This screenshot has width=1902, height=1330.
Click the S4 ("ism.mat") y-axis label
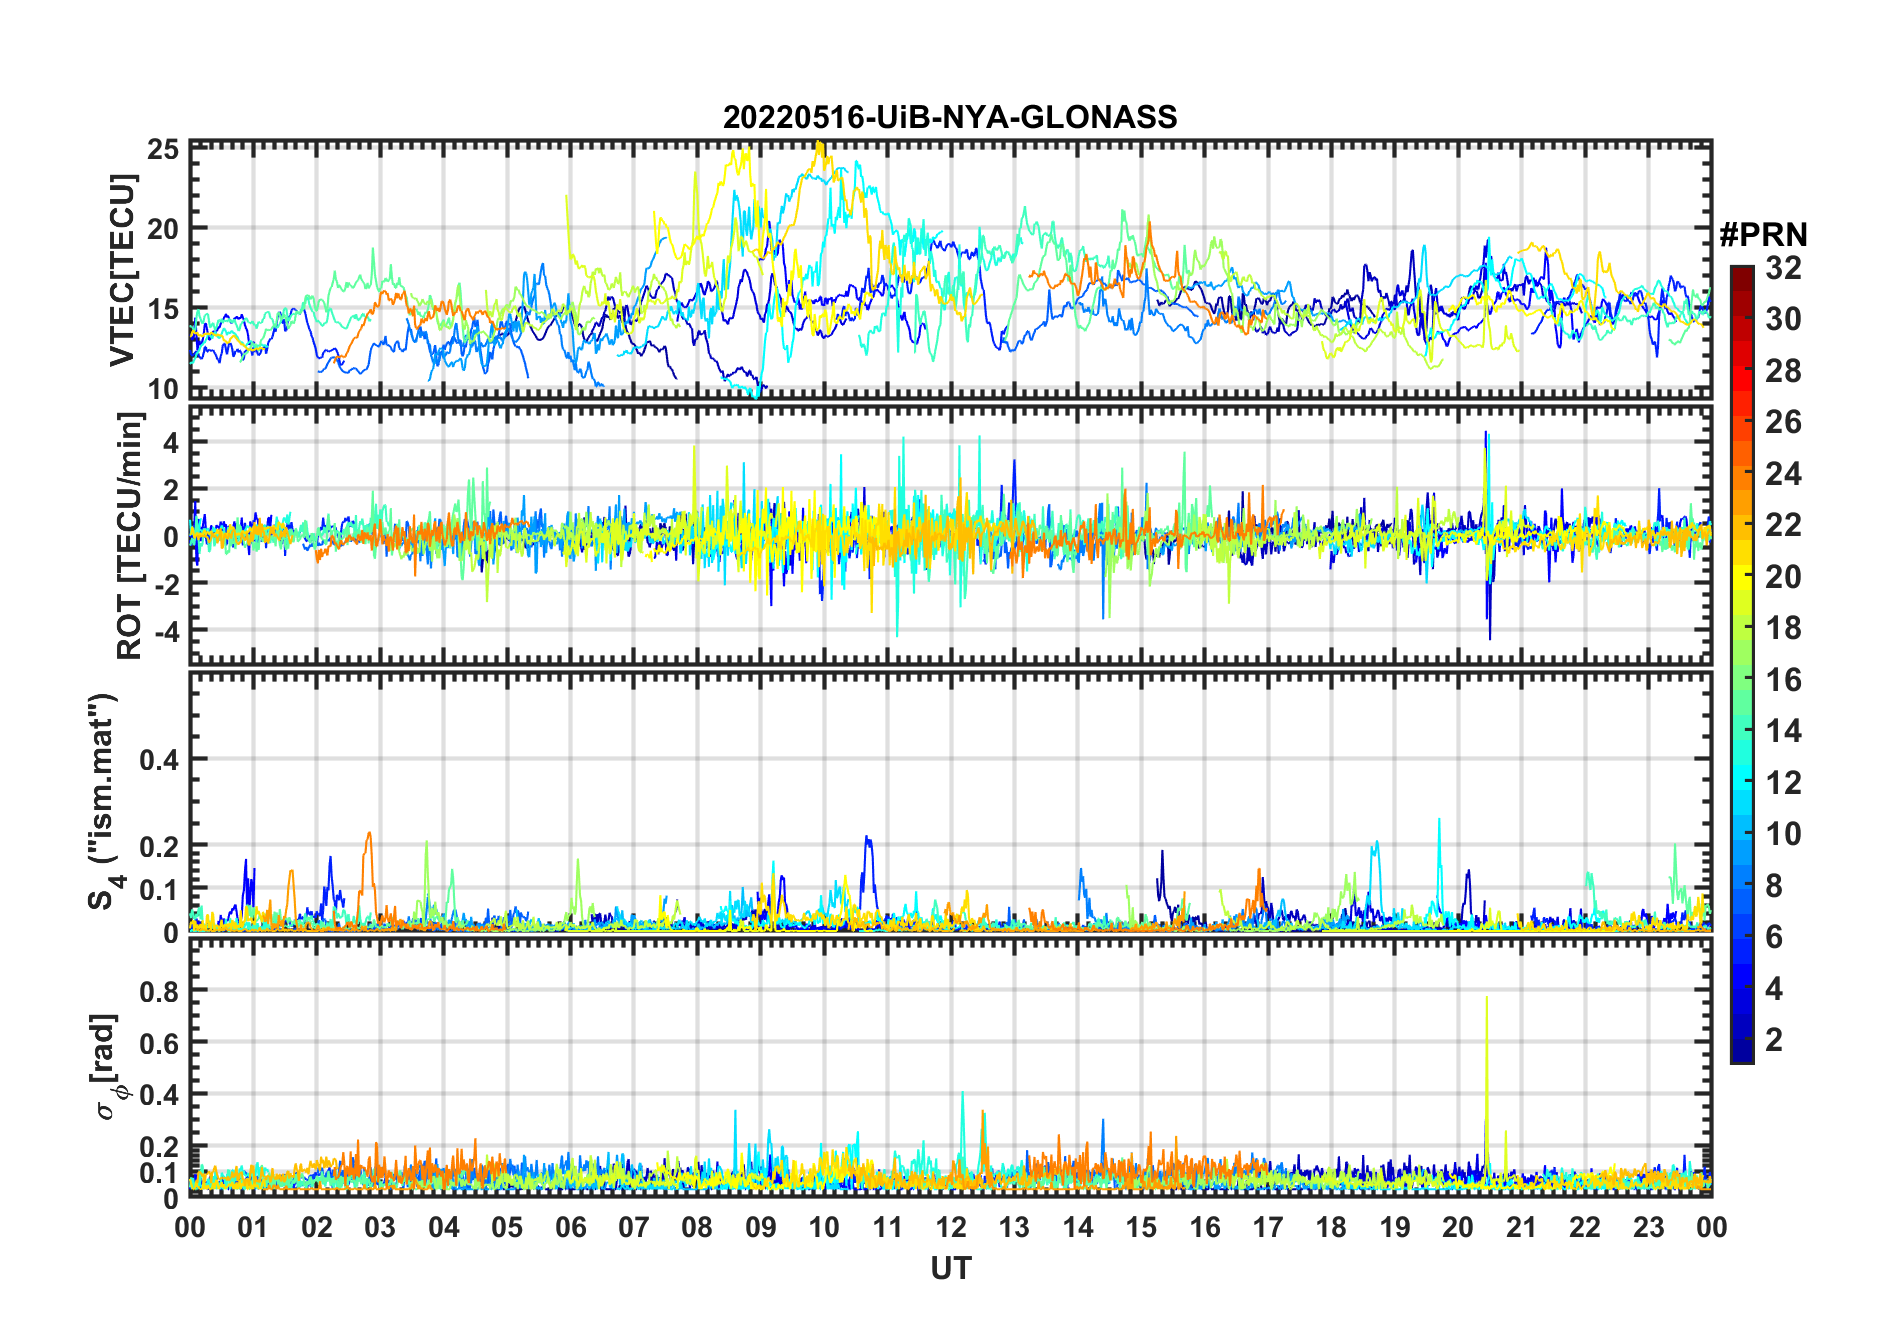tap(104, 801)
